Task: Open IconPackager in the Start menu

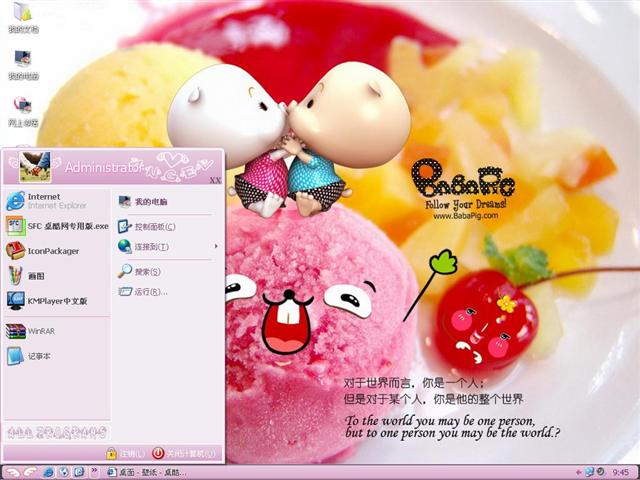Action: [x=56, y=251]
